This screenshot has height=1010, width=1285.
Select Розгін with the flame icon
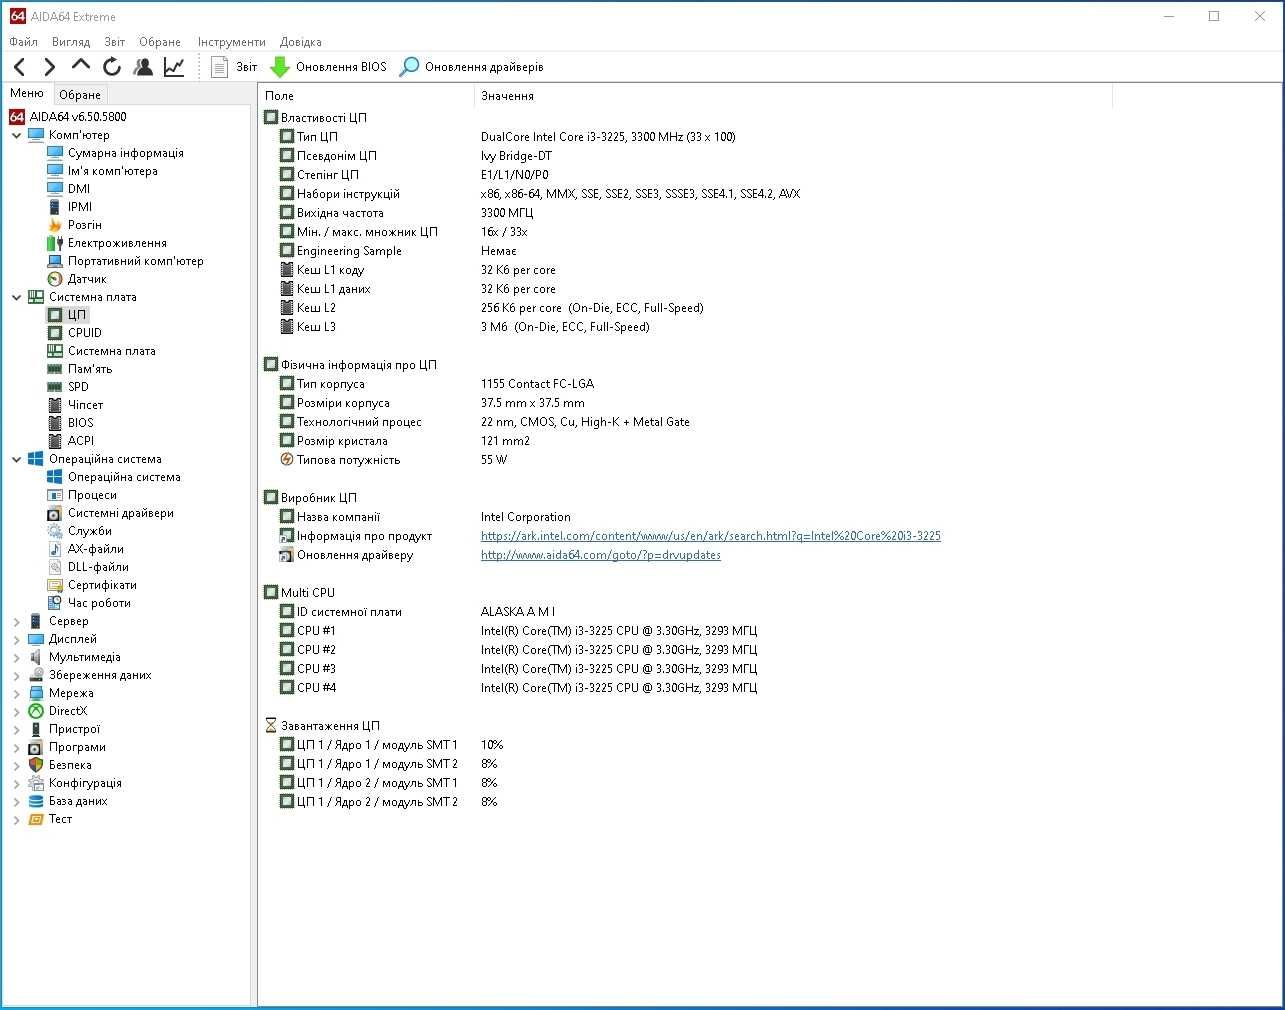pos(84,225)
